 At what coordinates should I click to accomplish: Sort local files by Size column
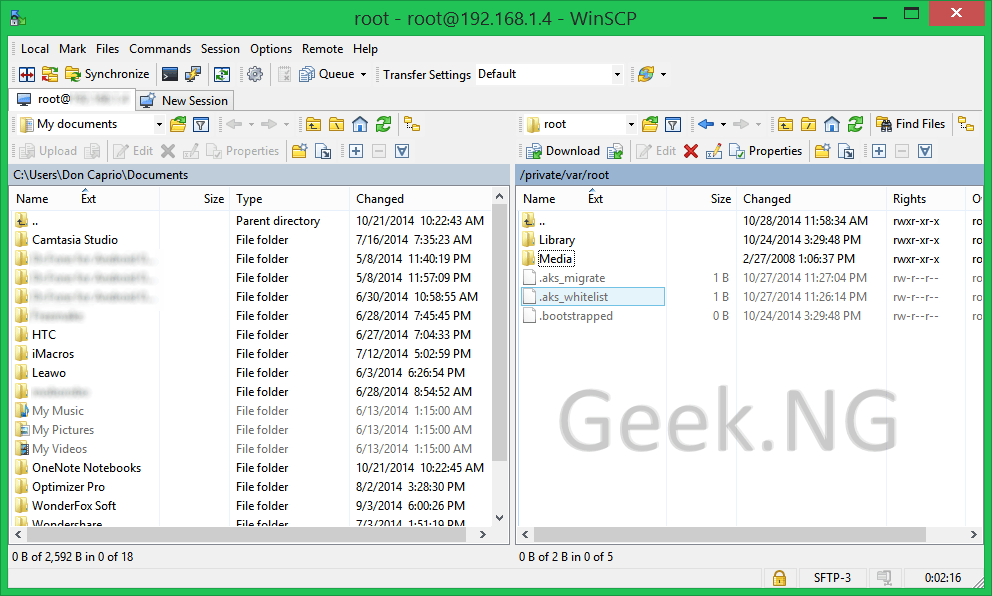[194, 199]
